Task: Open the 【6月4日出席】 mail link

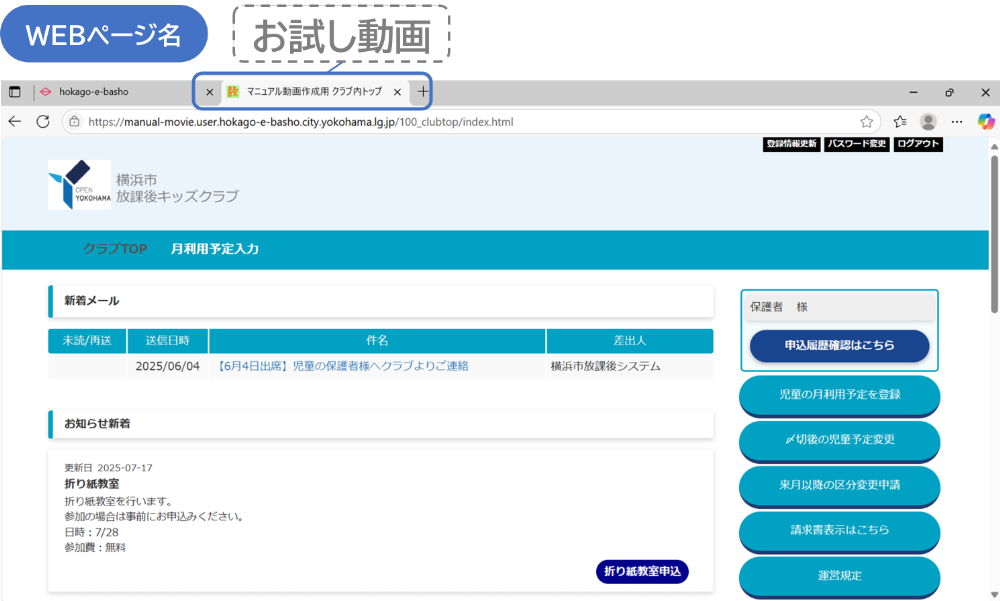Action: coord(342,366)
